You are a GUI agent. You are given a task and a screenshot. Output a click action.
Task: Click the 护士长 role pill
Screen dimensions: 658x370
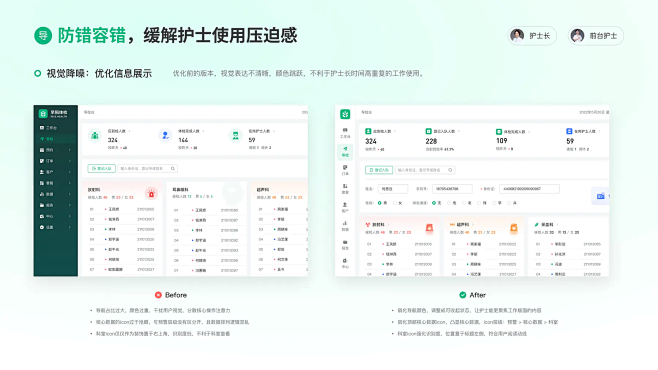click(532, 36)
